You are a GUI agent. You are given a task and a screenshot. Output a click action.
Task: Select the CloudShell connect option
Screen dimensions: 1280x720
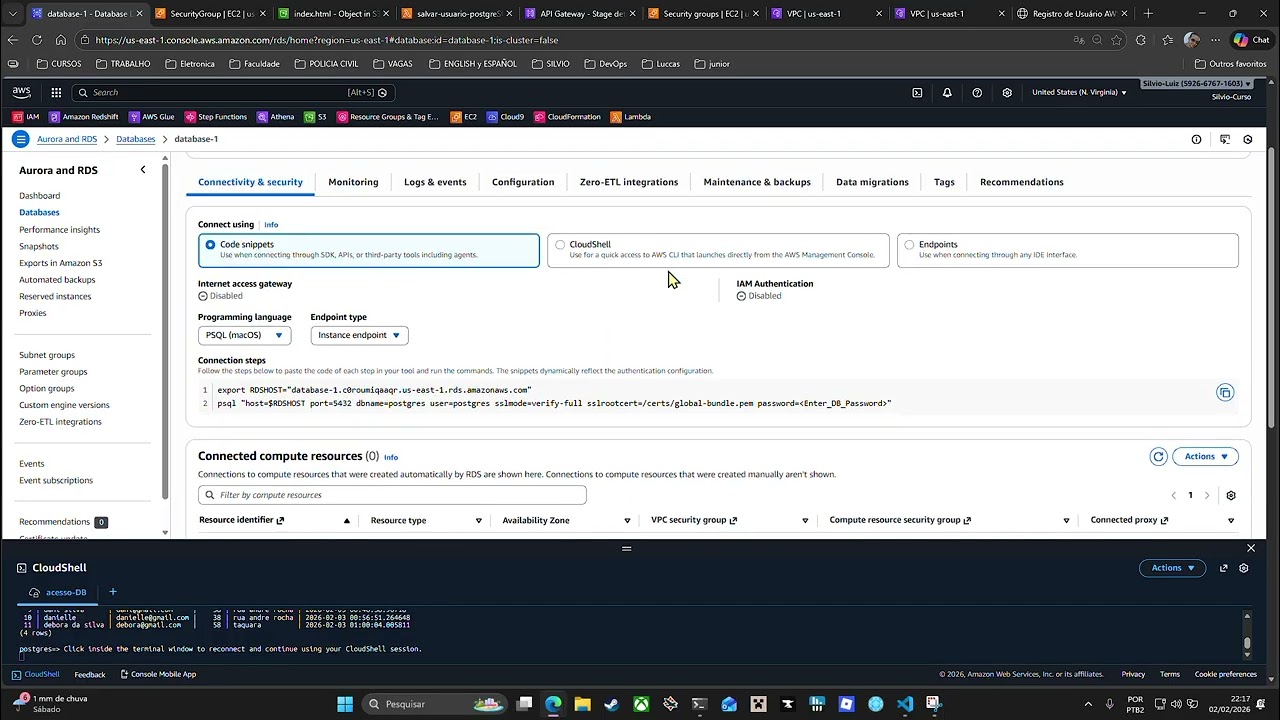718,250
